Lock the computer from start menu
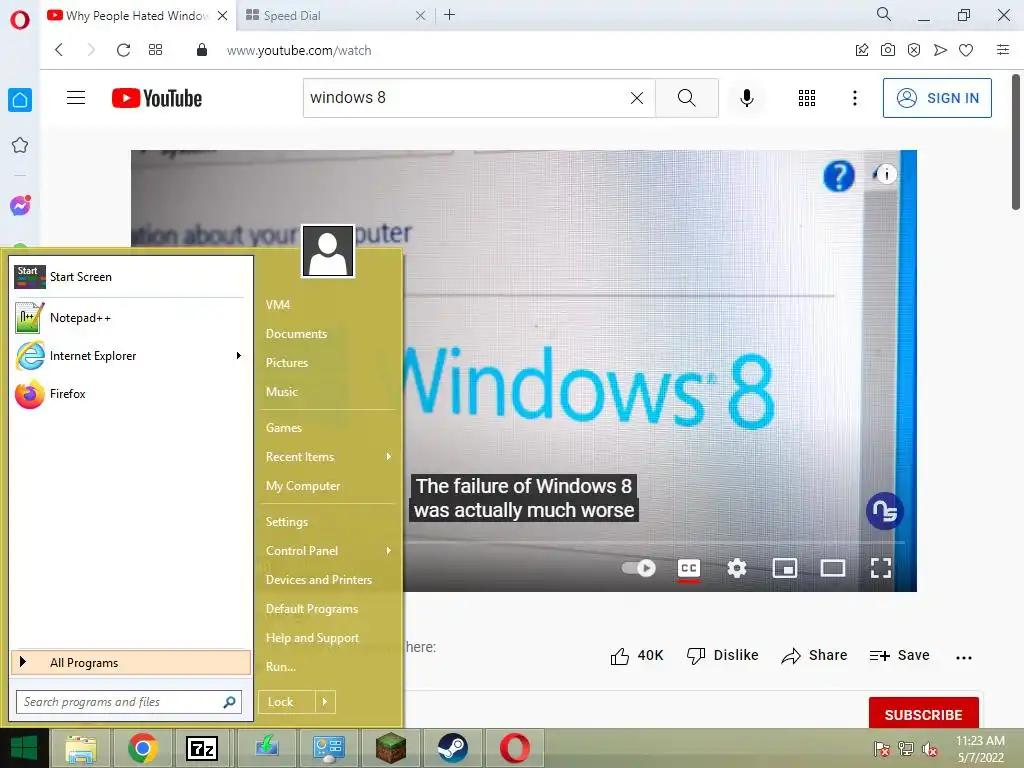This screenshot has height=768, width=1024. [x=287, y=702]
